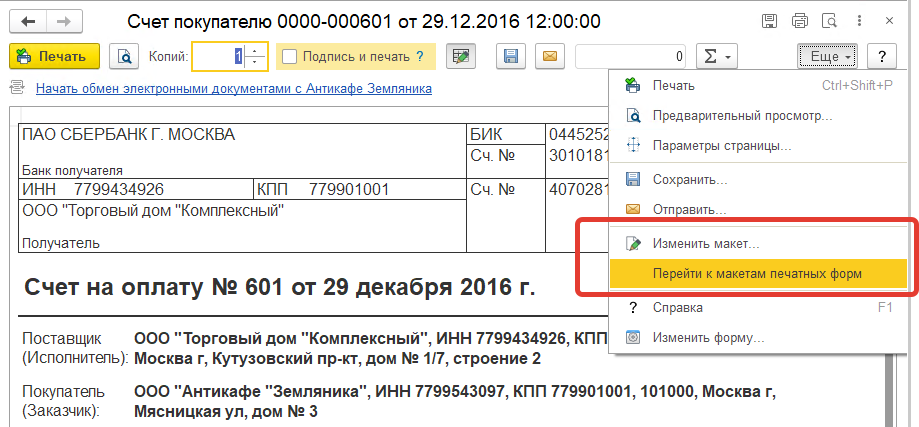Toggle the edit layout toolbar icon
This screenshot has width=919, height=427.
461,57
